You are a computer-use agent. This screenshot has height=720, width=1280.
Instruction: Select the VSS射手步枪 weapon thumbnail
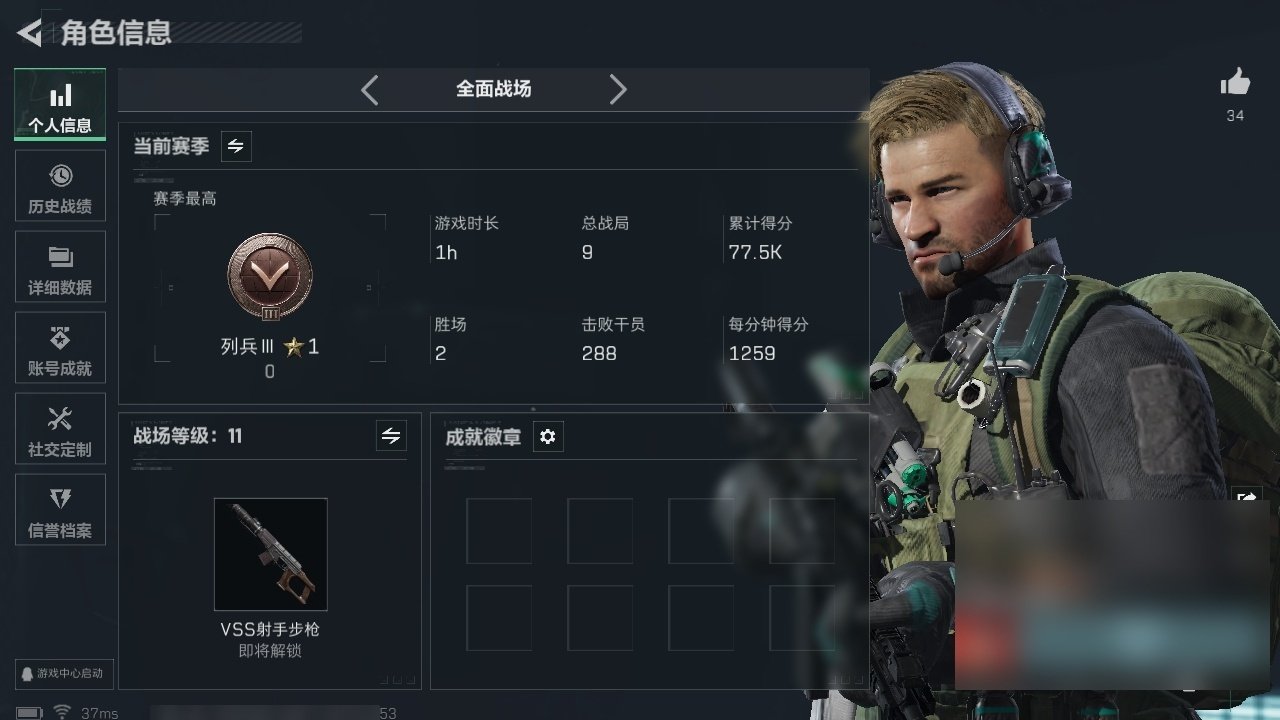click(x=271, y=554)
